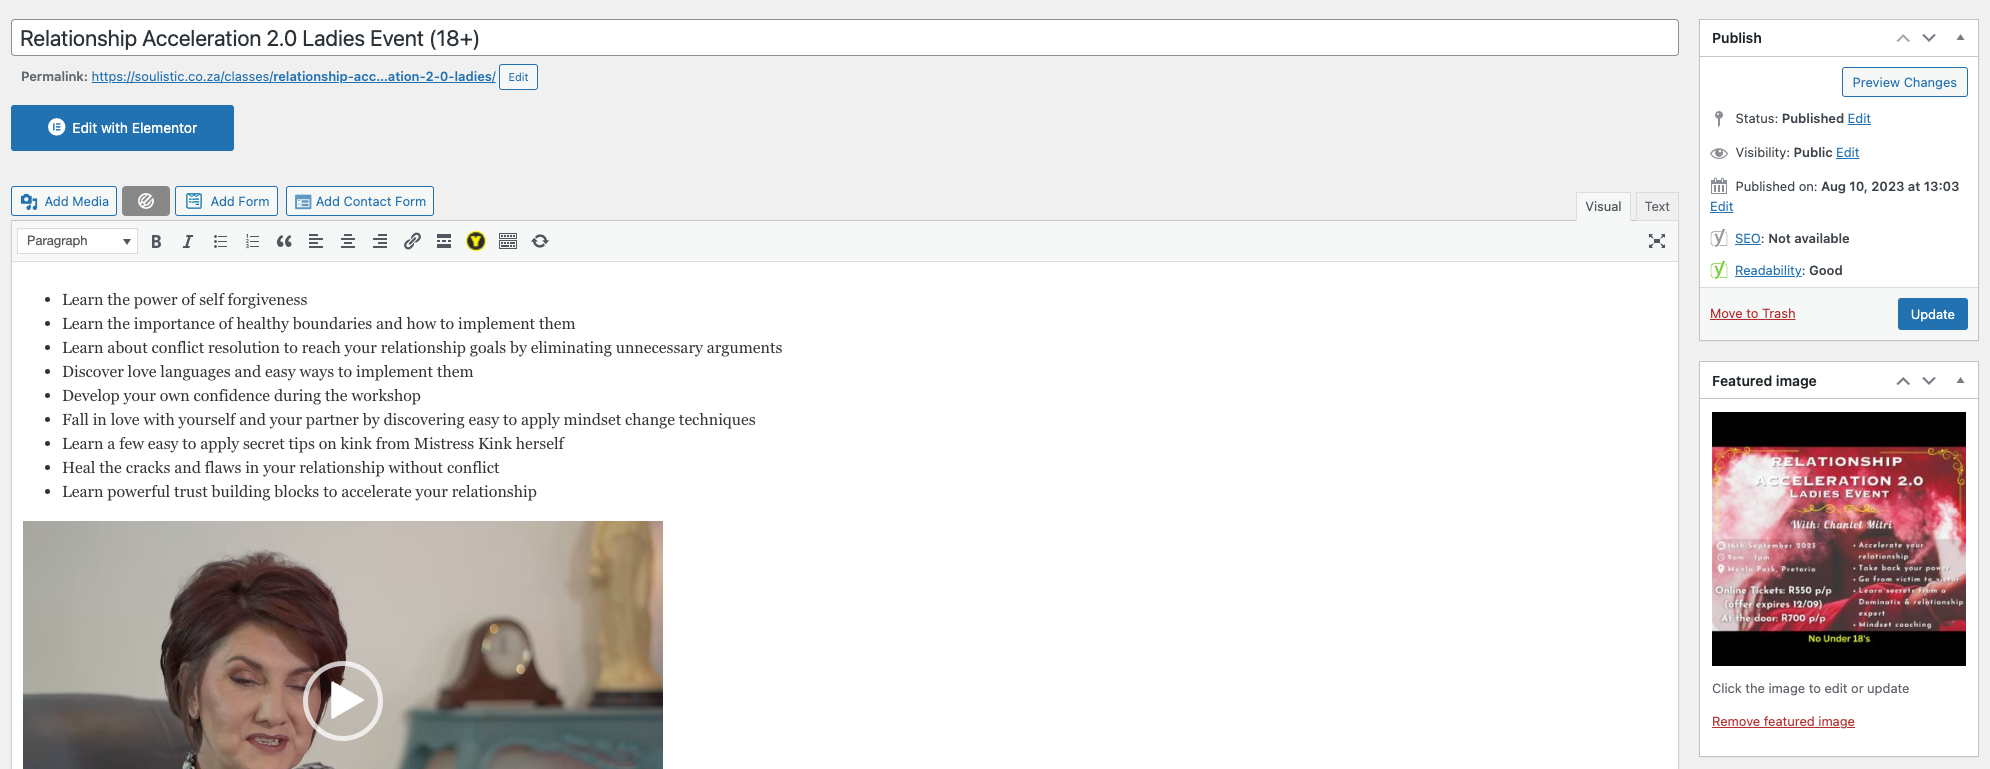The image size is (1990, 769).
Task: Click the refresh arrows toolbar icon
Action: tap(540, 241)
